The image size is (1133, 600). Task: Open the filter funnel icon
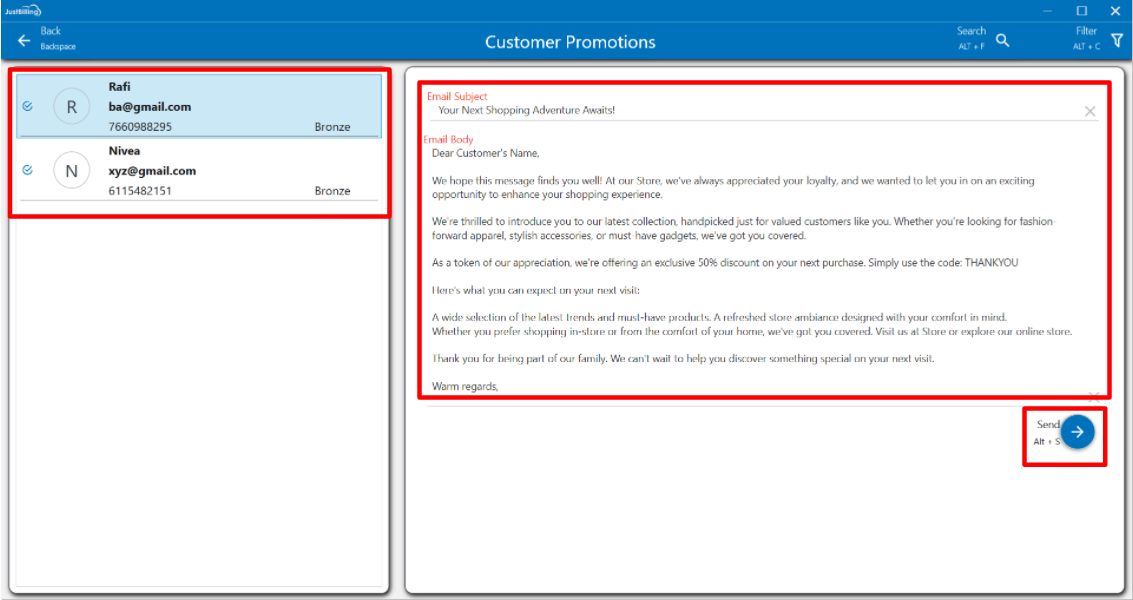coord(1117,40)
